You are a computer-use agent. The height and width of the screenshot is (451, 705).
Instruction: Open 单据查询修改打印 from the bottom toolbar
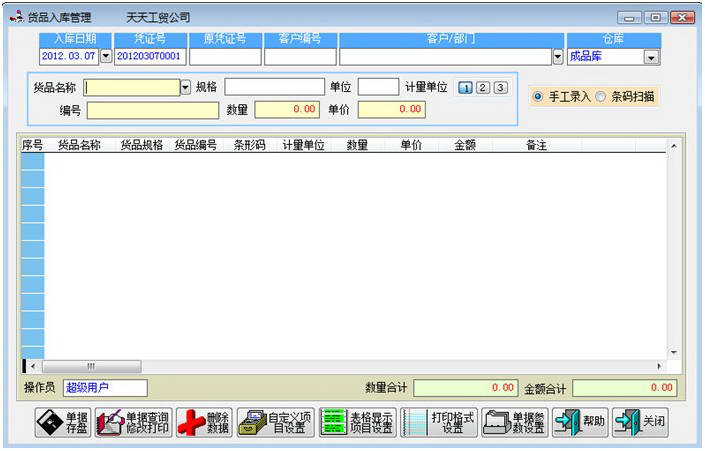click(x=132, y=423)
